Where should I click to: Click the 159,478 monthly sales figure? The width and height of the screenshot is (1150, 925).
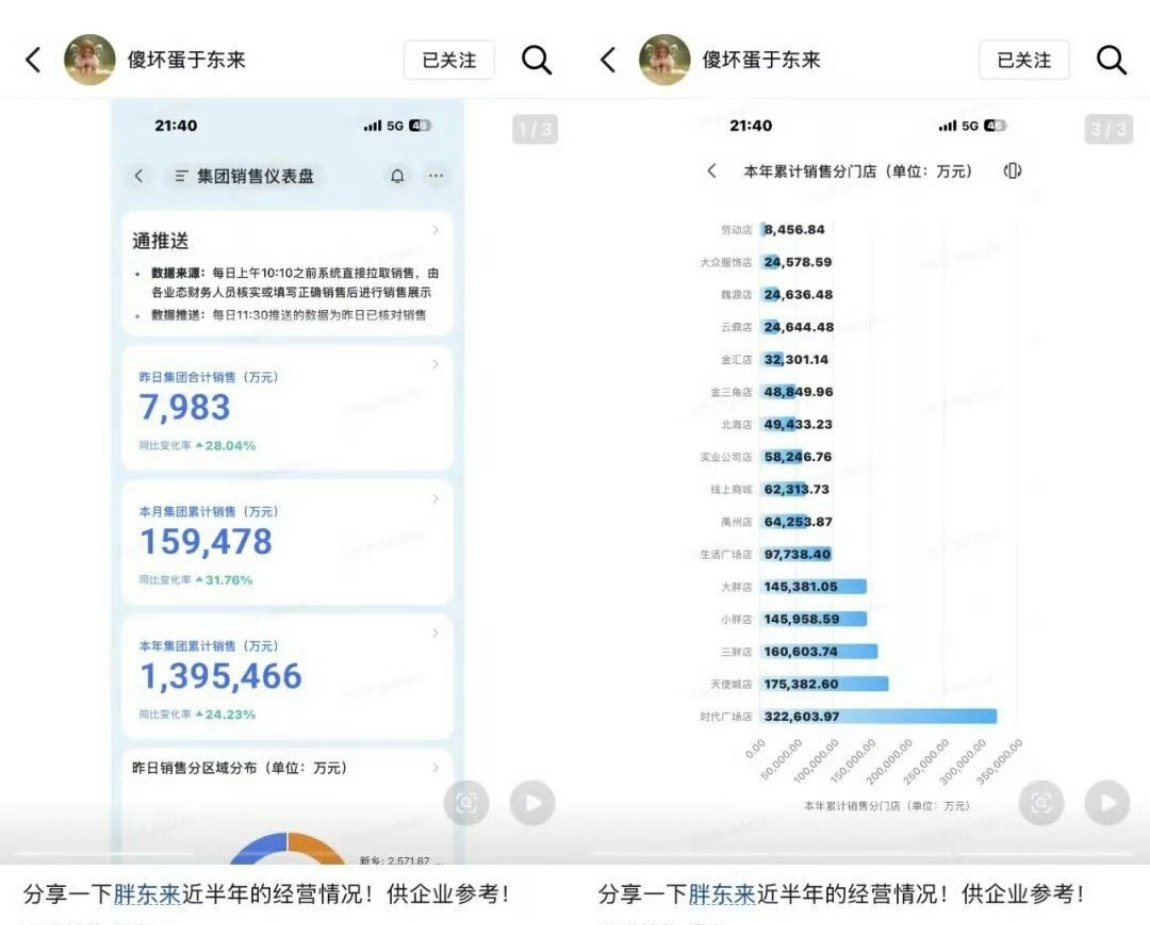pyautogui.click(x=206, y=542)
